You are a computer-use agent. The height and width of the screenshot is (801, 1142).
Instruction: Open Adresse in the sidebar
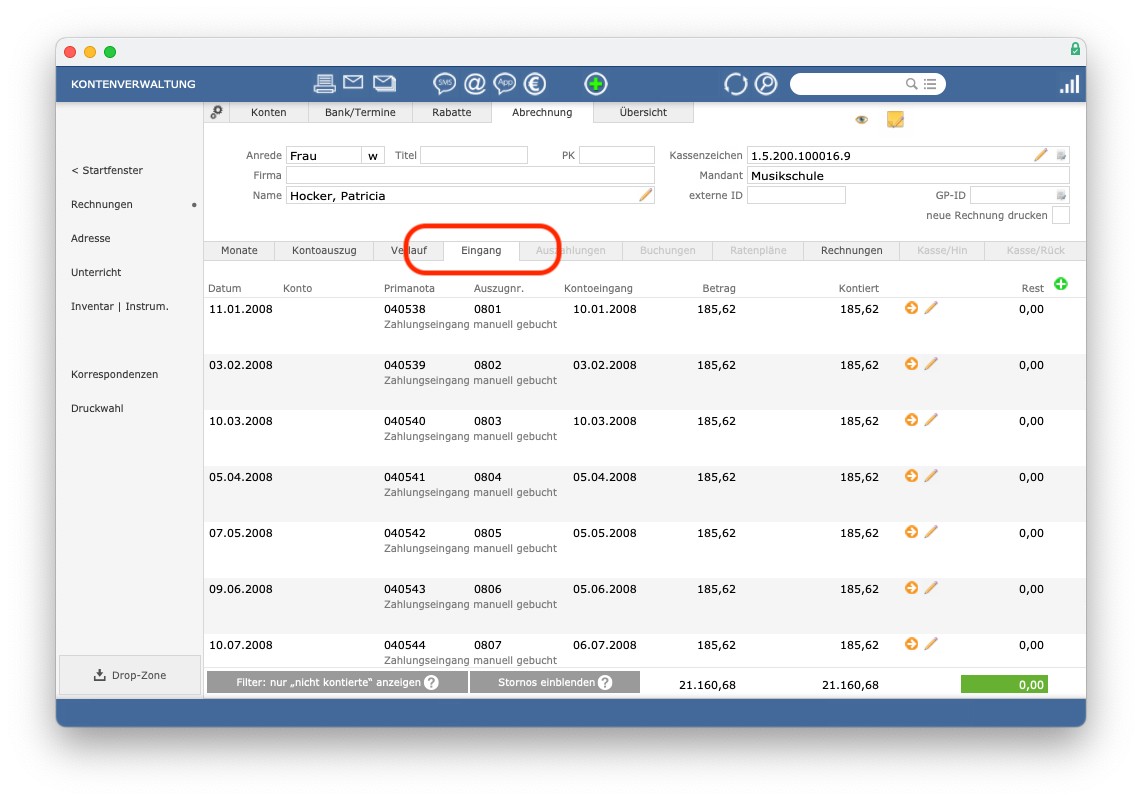[91, 238]
